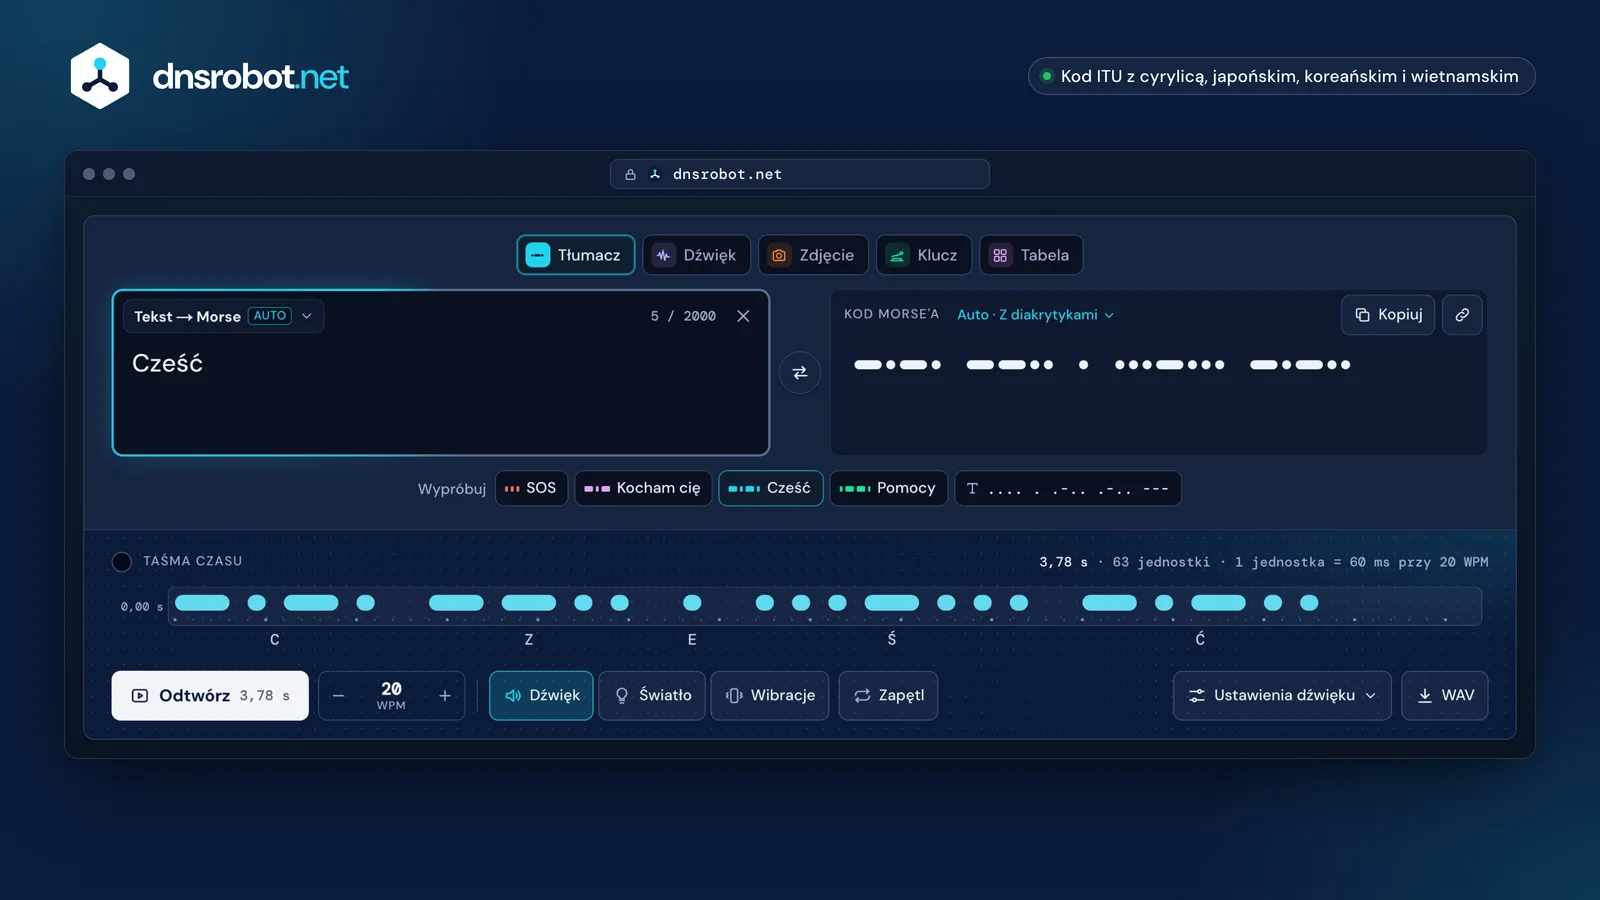
Task: Click the timeline letter C label
Action: tap(275, 639)
